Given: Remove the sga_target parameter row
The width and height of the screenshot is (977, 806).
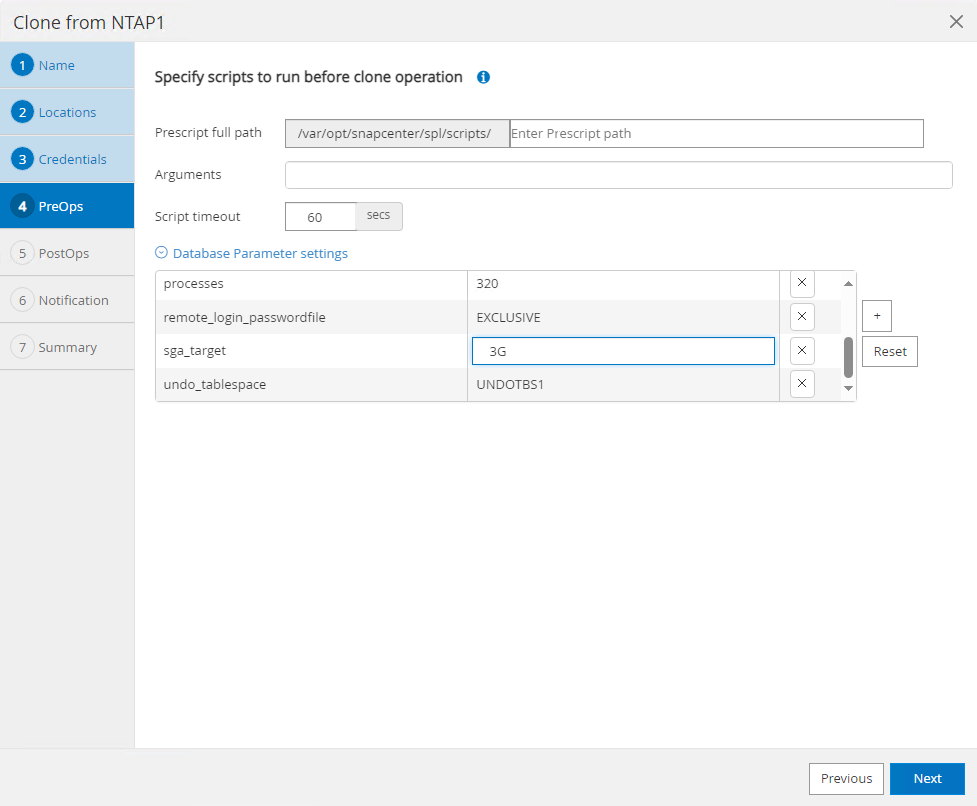Looking at the screenshot, I should click(x=802, y=351).
